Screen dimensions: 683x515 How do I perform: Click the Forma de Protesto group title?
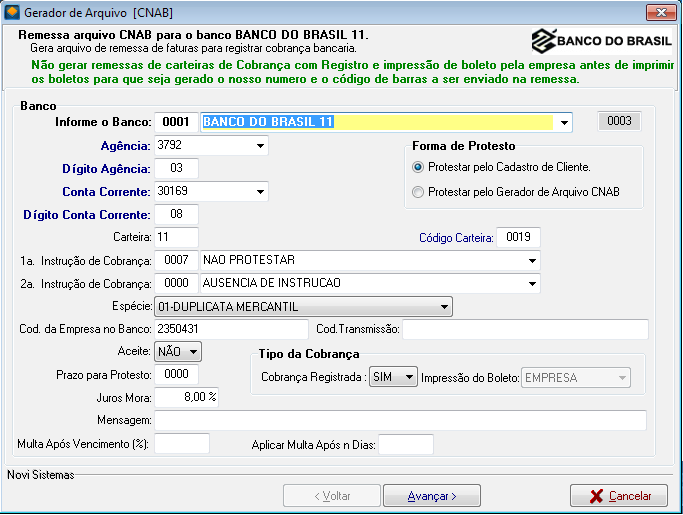tap(463, 146)
